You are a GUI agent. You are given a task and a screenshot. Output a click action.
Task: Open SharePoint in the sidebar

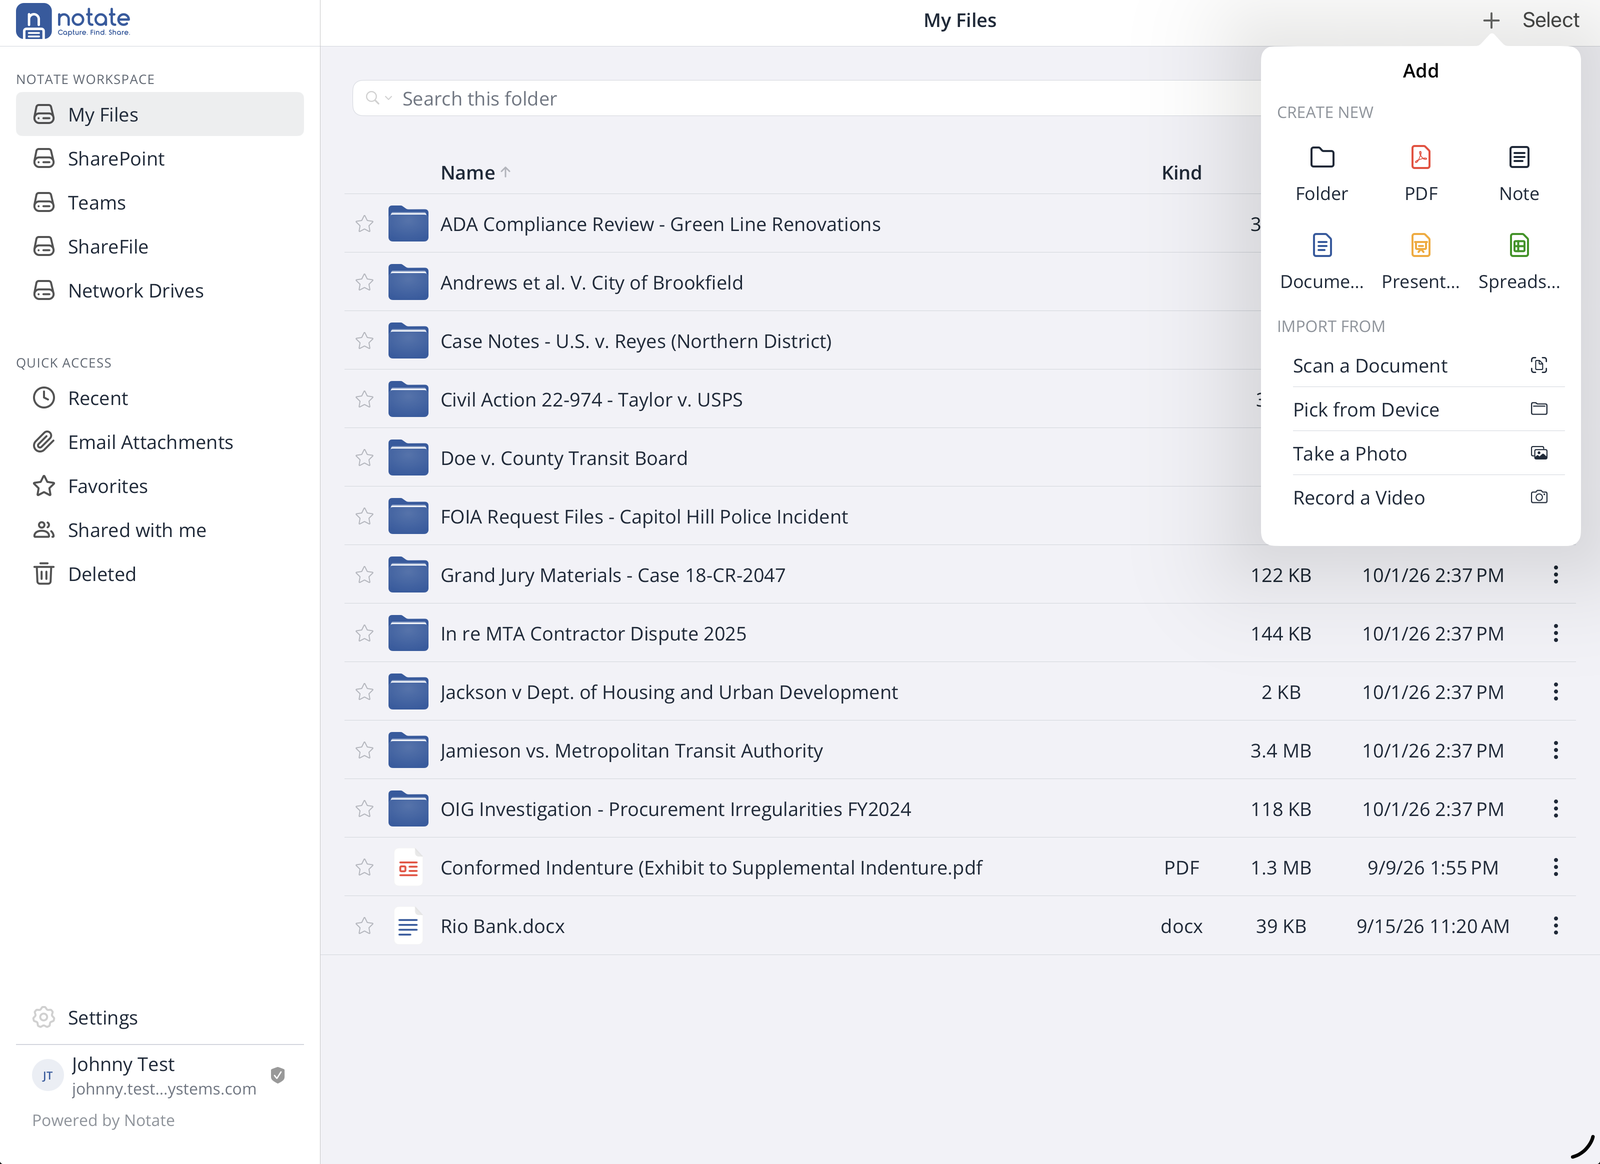160,159
